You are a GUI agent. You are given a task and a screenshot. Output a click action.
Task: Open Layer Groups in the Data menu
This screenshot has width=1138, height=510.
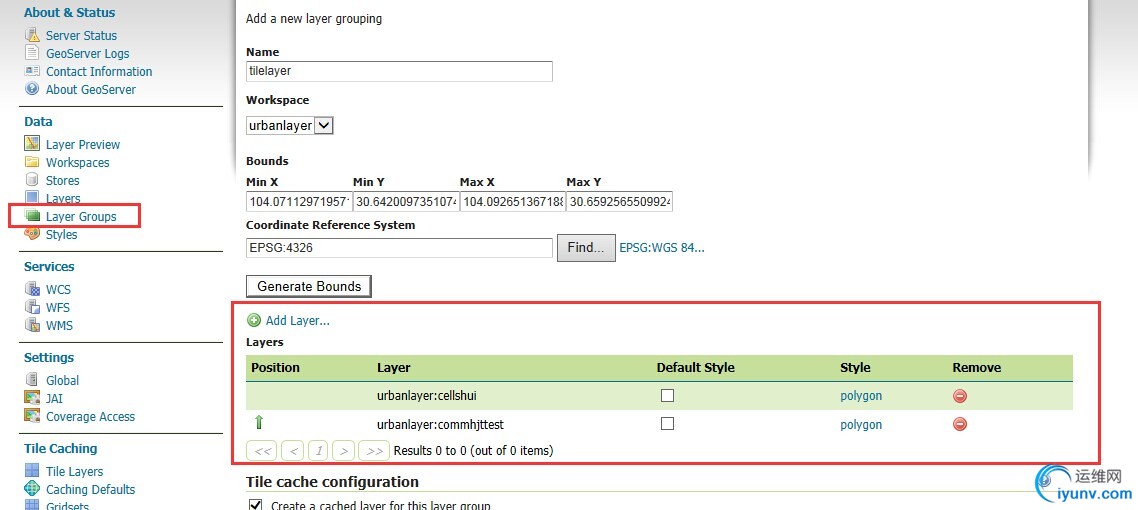(81, 216)
